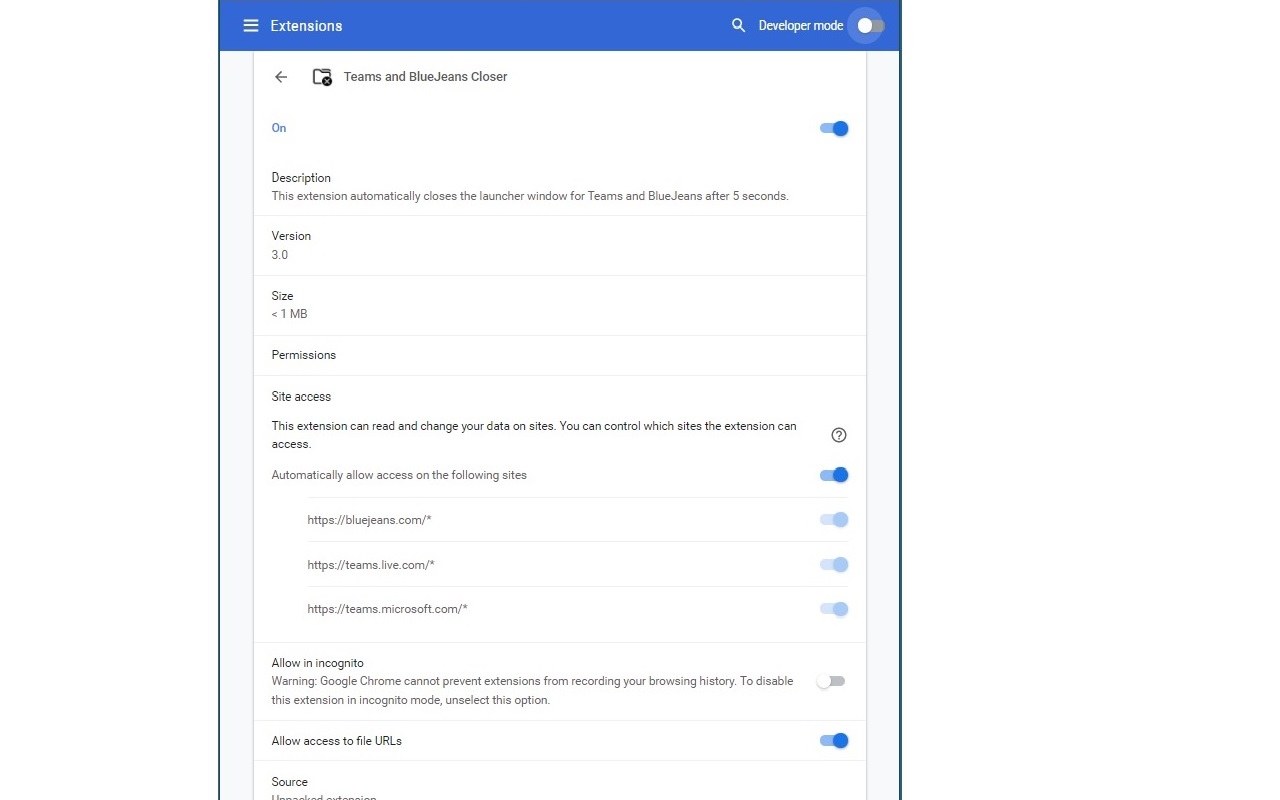Click the Description heading
The image size is (1280, 800).
pos(301,178)
